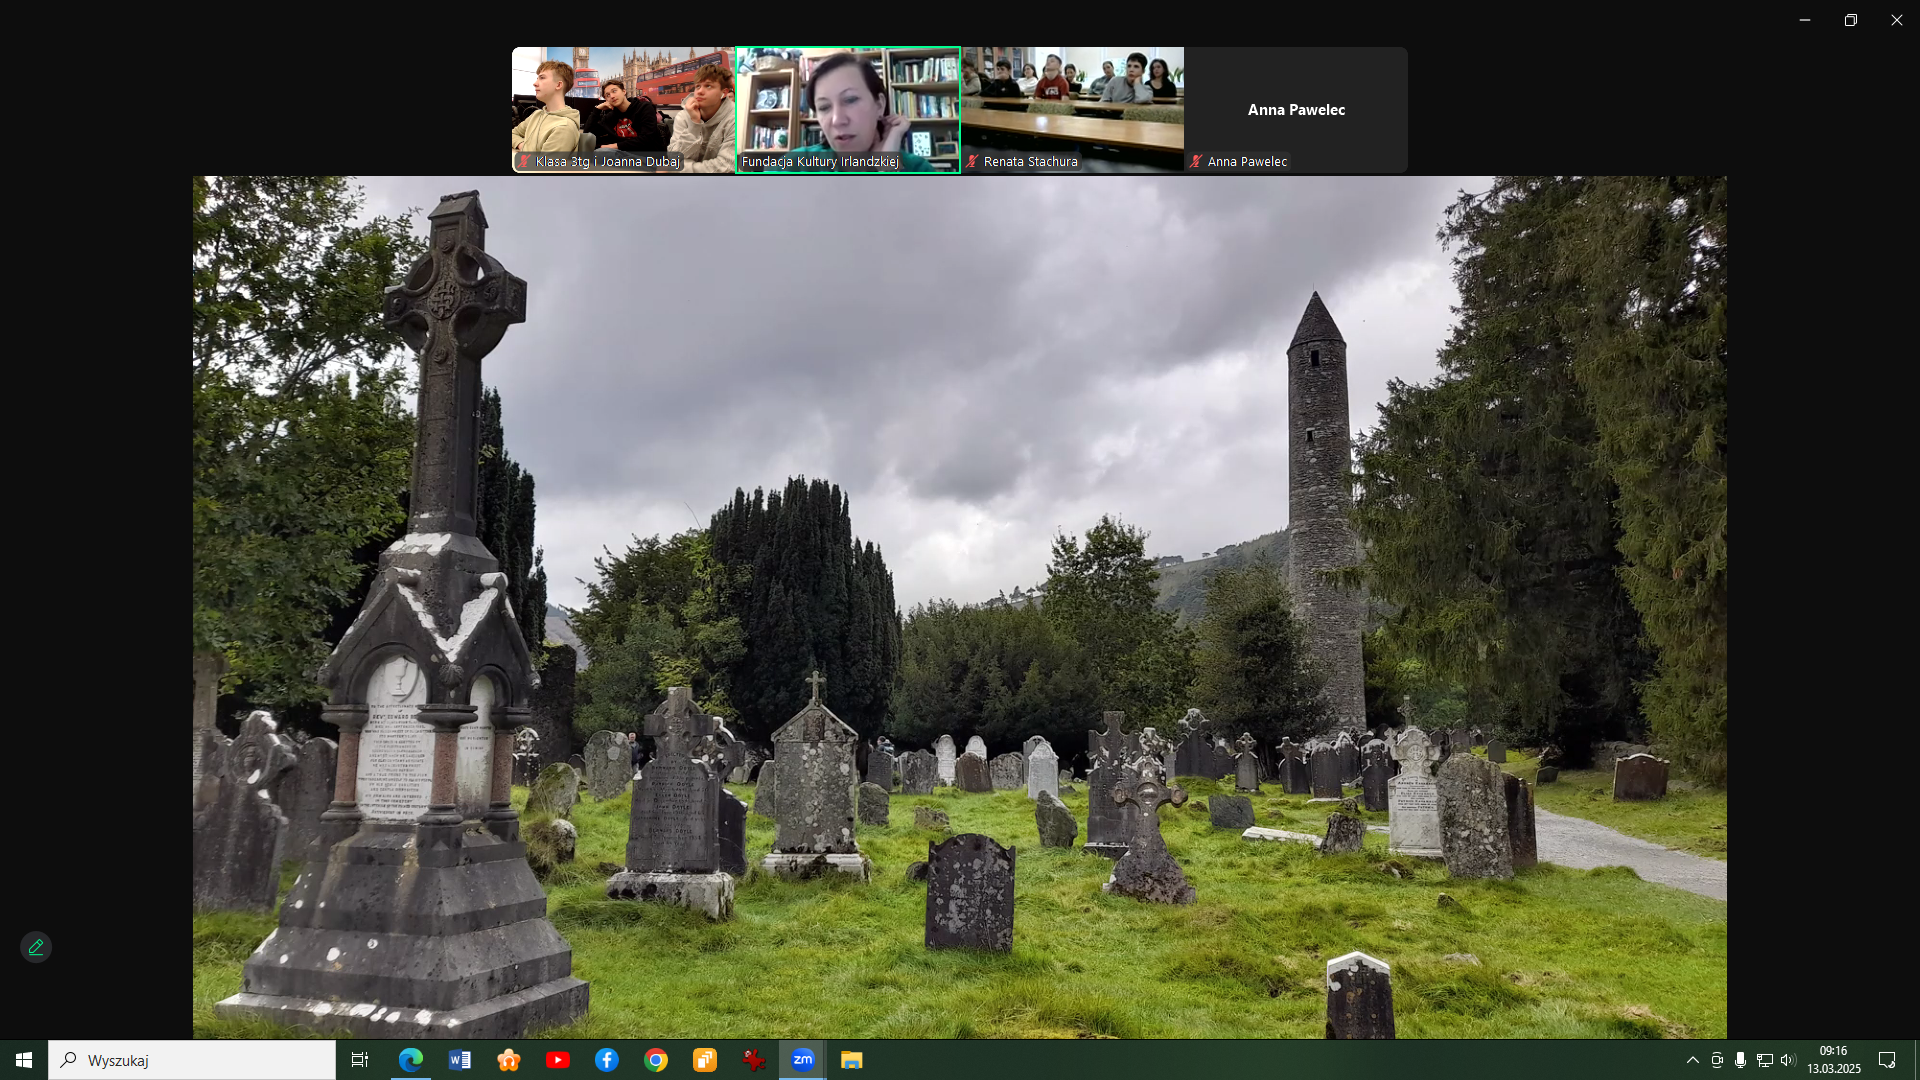Launch Google Chrome from the taskbar
Viewport: 1920px width, 1080px height.
[x=656, y=1060]
